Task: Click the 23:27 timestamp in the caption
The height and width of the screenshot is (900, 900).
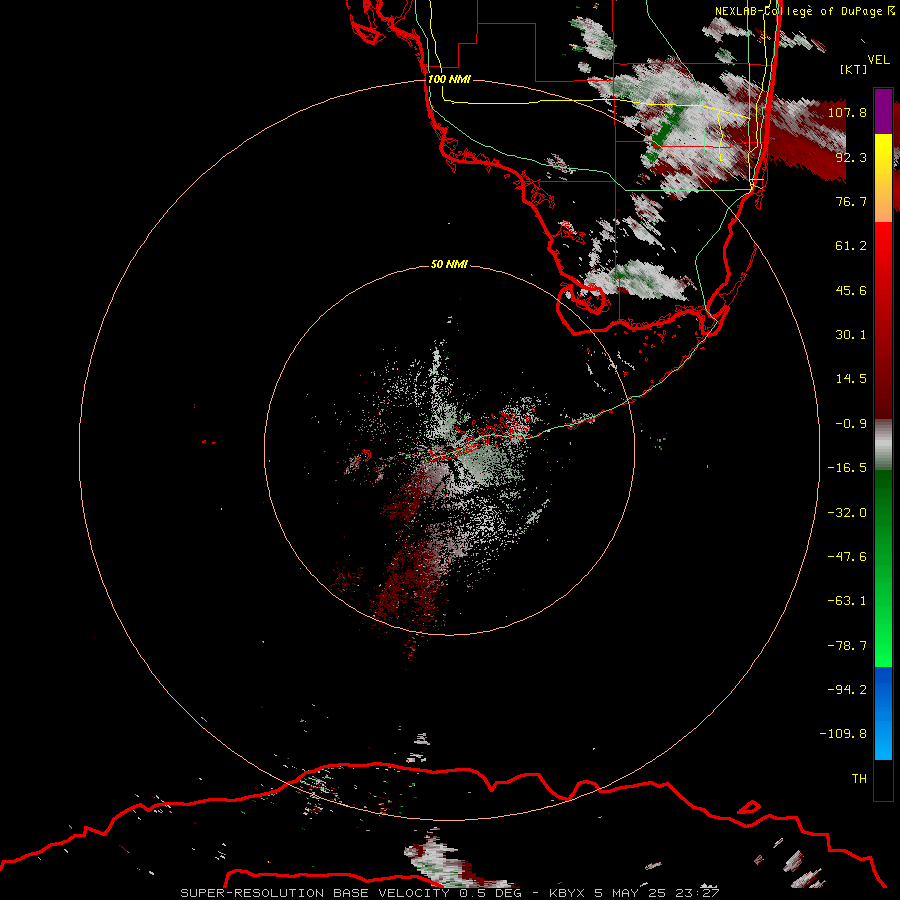Action: tap(697, 893)
